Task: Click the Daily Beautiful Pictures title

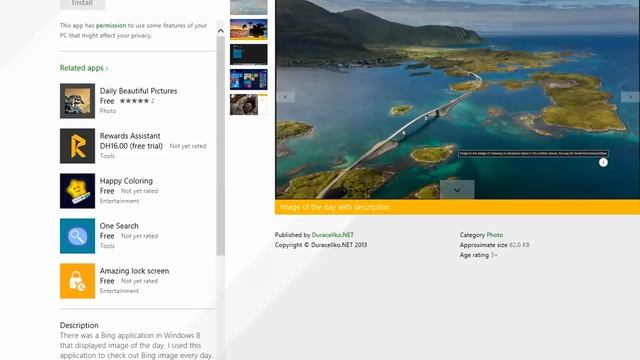Action: coord(138,91)
